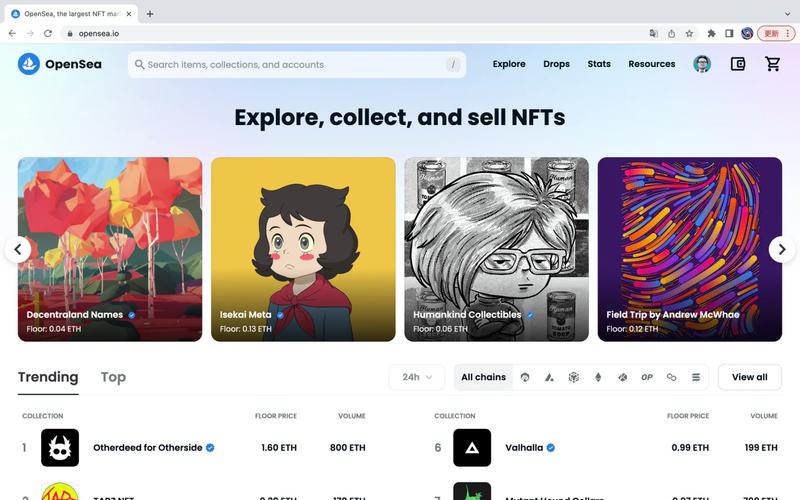Filter by Ethereum chain icon
This screenshot has width=800, height=500.
coord(598,377)
